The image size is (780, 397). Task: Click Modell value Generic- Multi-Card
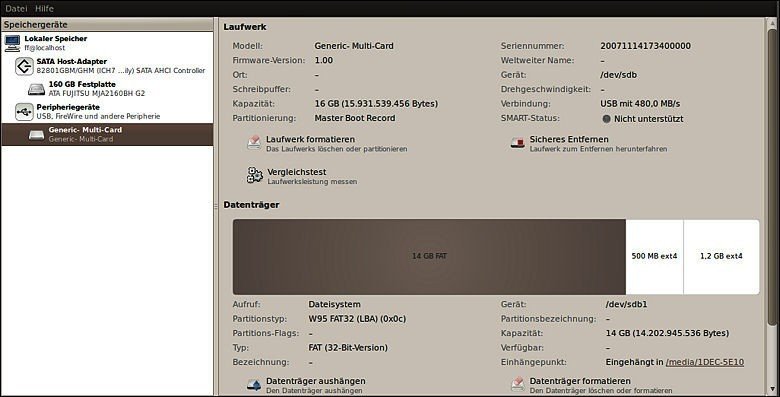tap(354, 46)
